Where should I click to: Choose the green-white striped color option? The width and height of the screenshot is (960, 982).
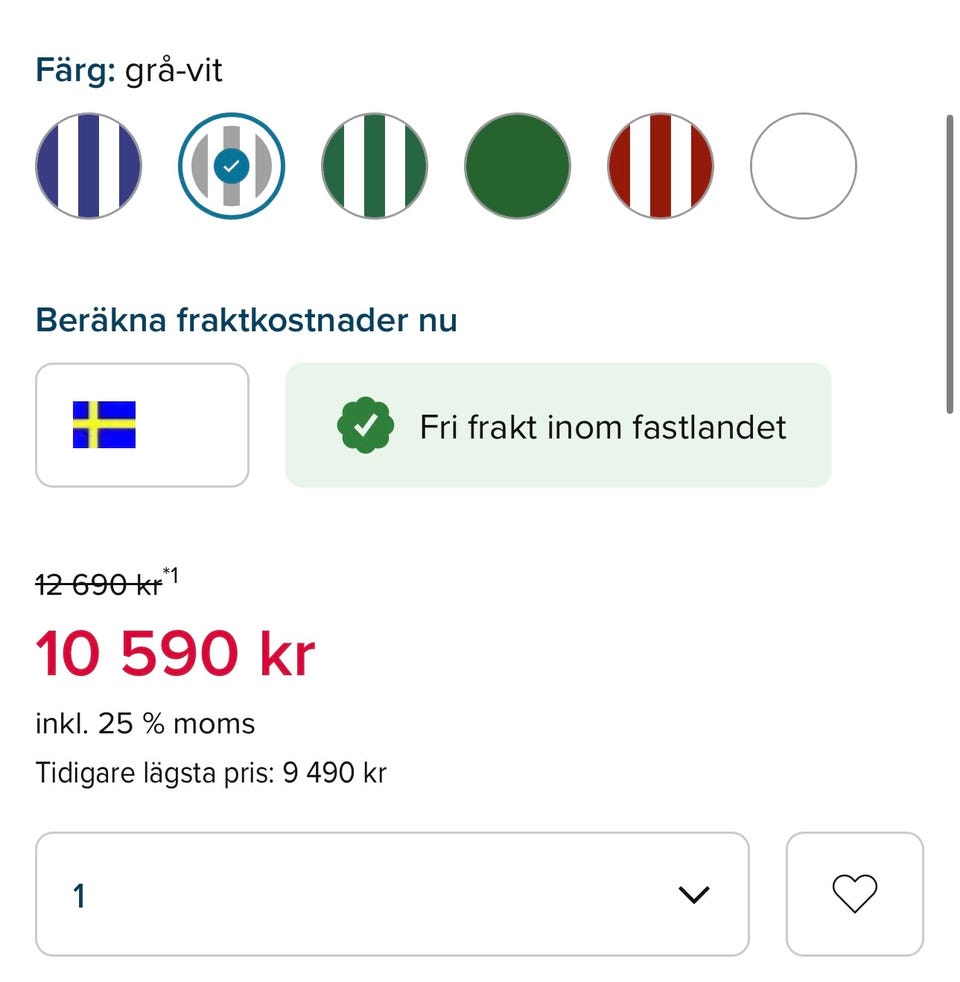(374, 166)
